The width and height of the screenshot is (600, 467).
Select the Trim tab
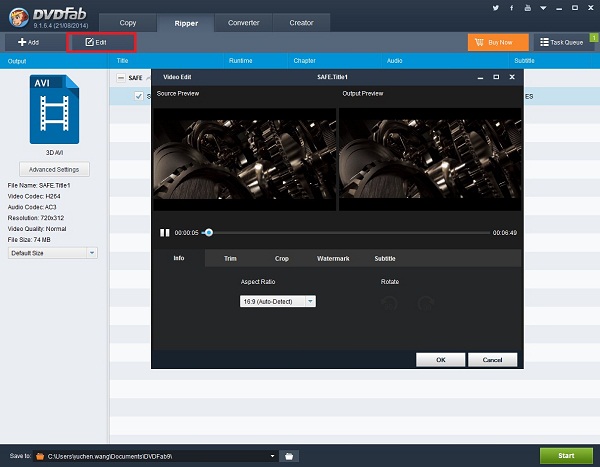[230, 259]
